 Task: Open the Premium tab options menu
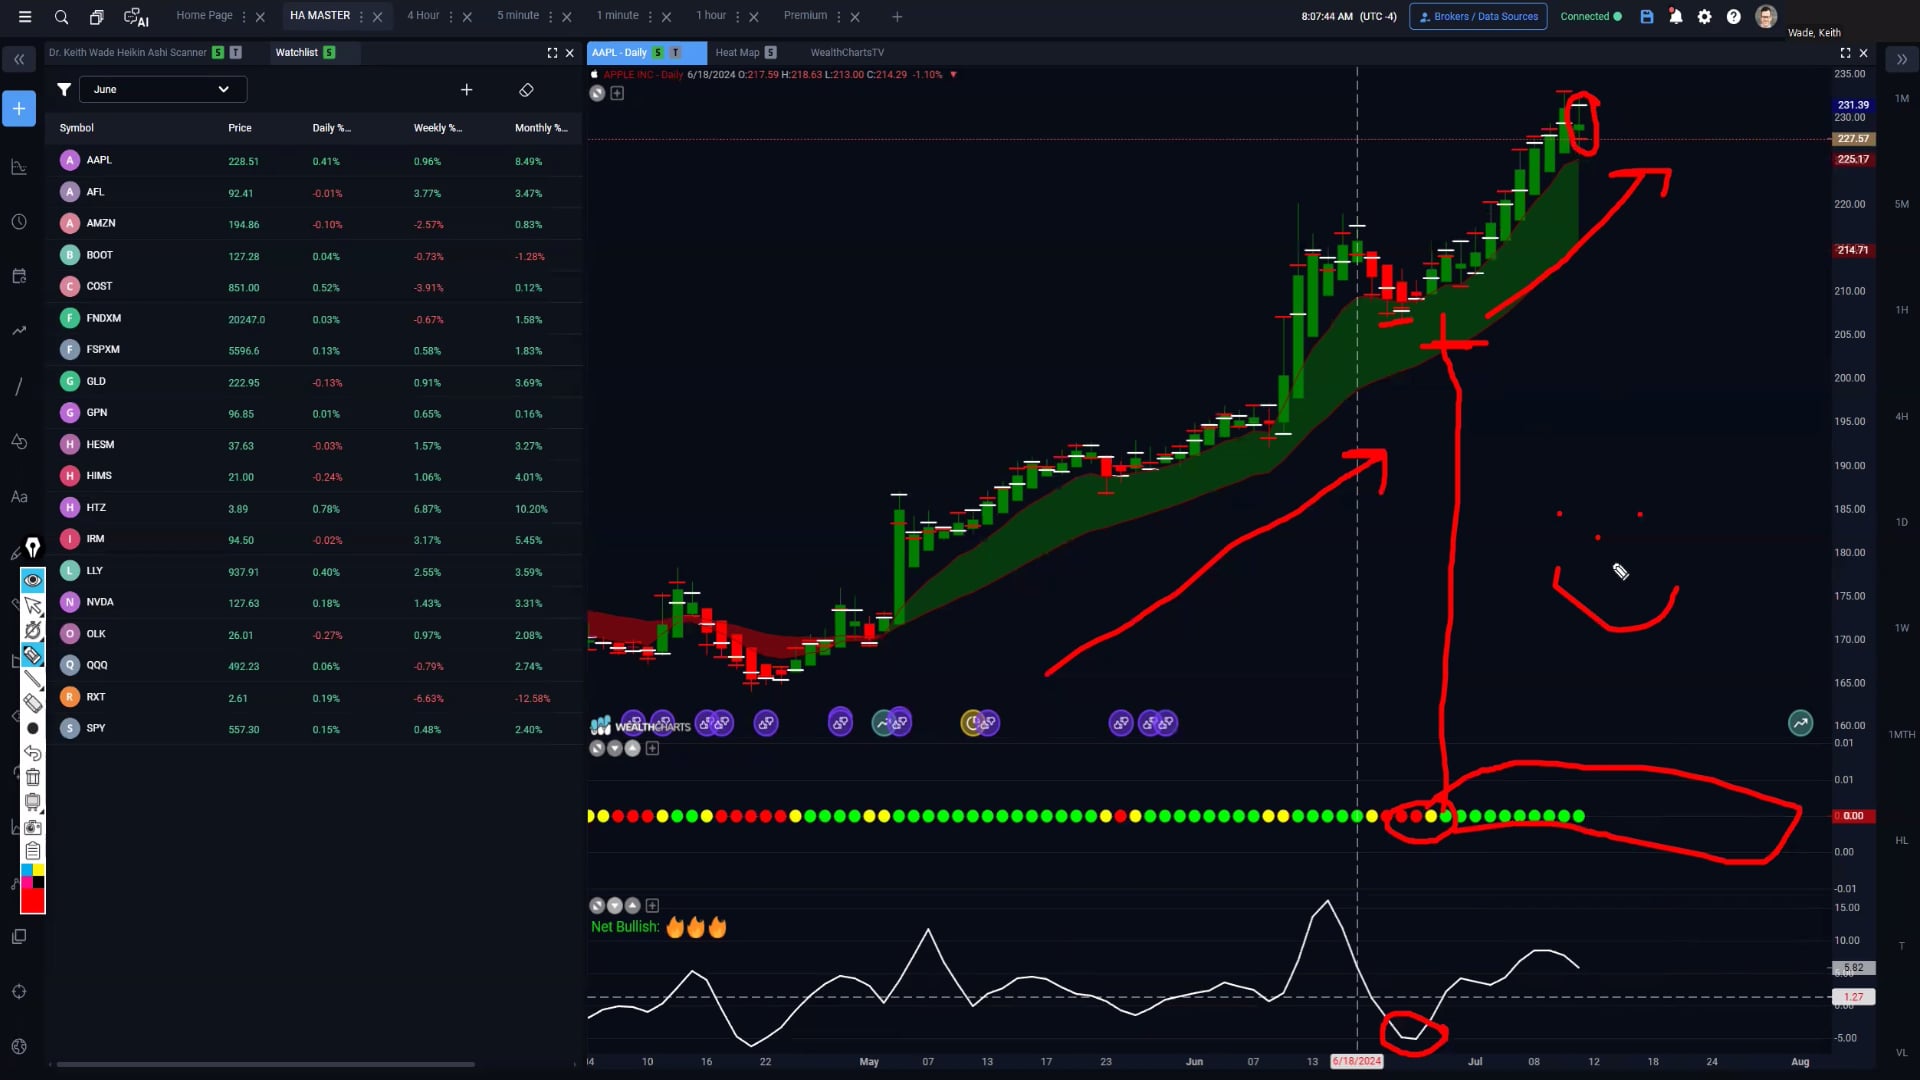pyautogui.click(x=838, y=17)
